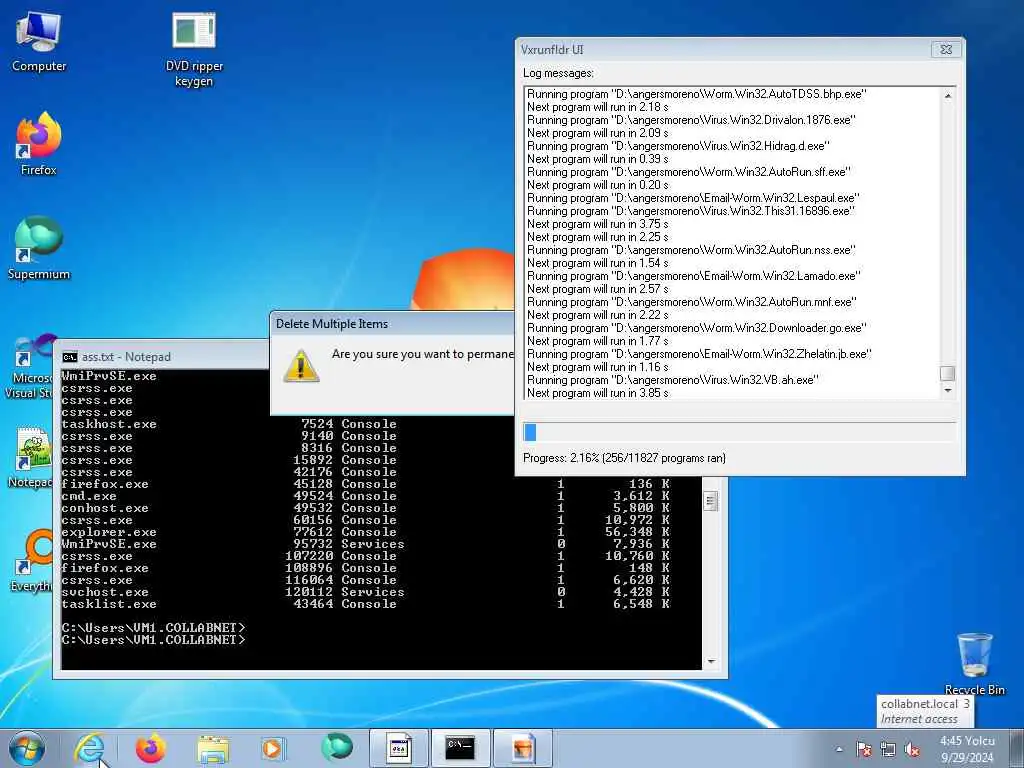Click the warning icon in delete dialog

click(301, 366)
